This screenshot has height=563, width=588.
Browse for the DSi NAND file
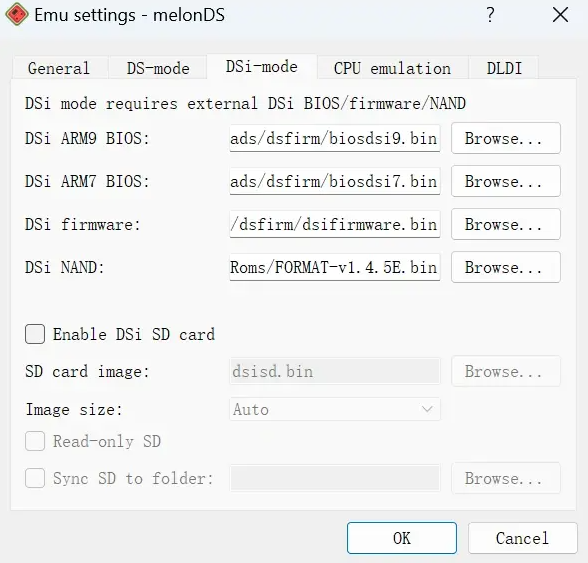[x=506, y=267]
